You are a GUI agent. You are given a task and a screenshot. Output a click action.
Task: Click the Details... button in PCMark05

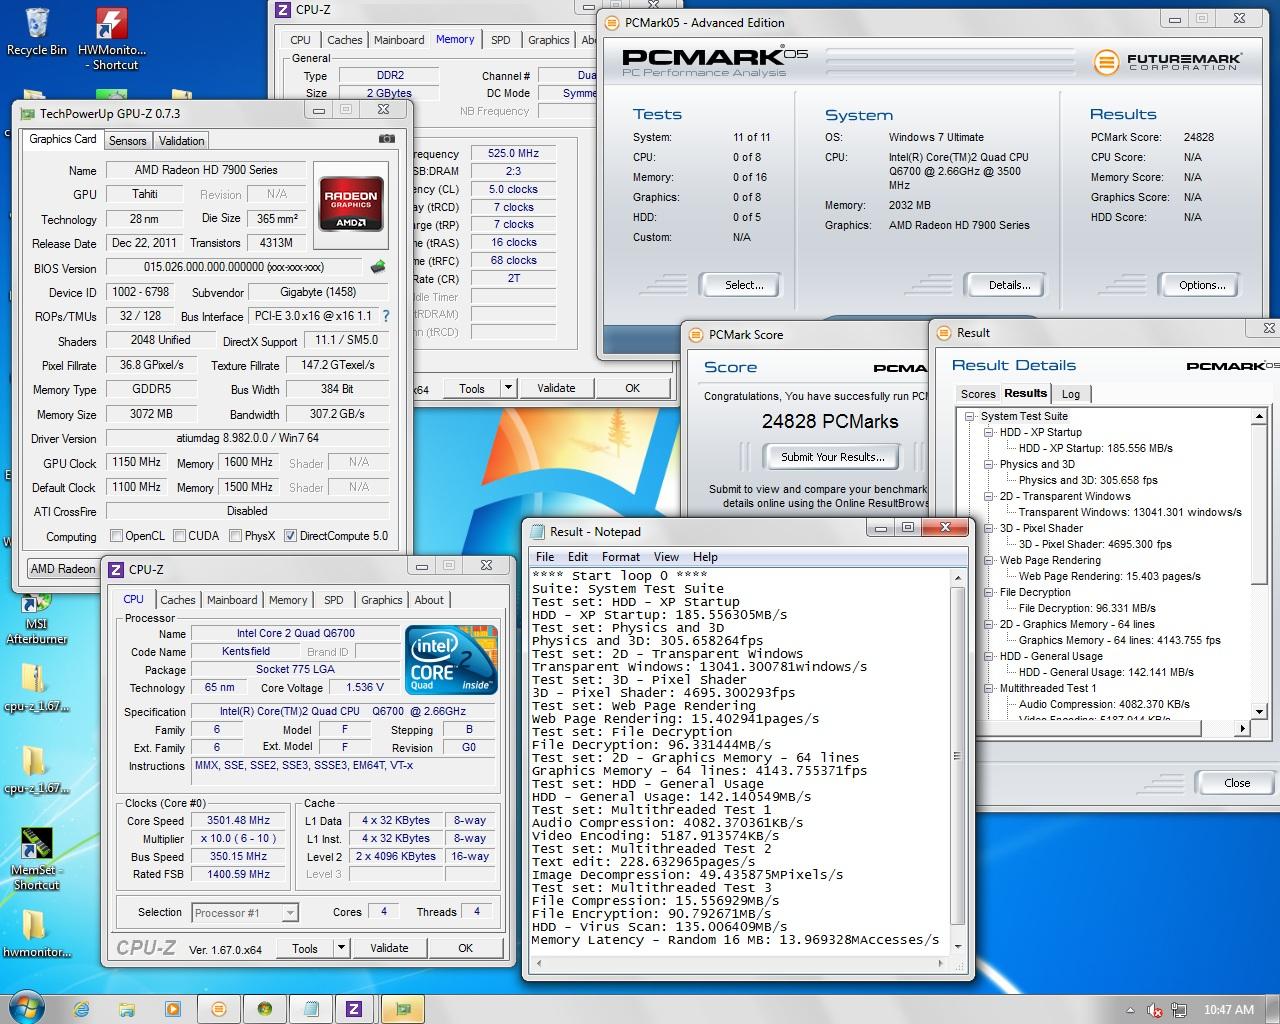1009,285
